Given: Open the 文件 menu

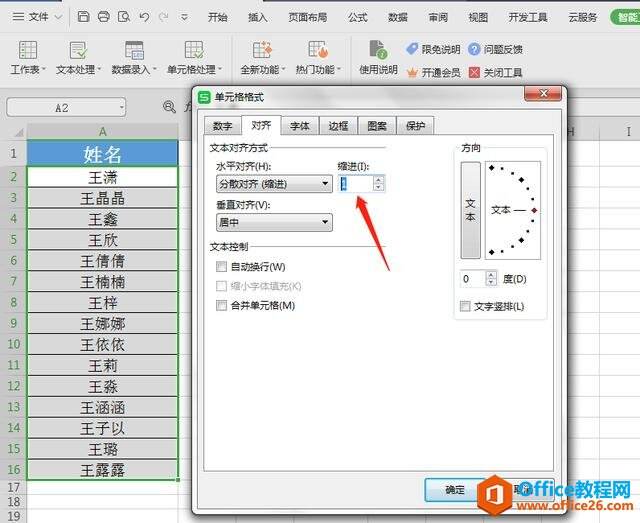Looking at the screenshot, I should tap(37, 17).
